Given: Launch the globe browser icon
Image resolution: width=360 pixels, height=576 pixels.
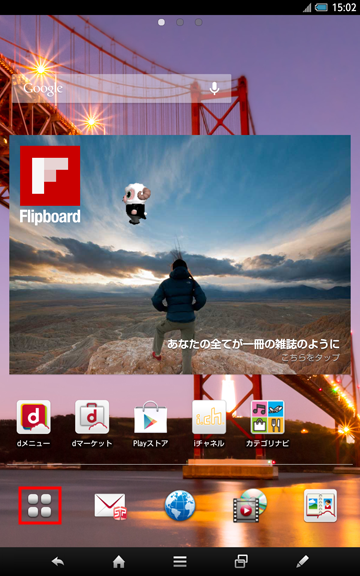Looking at the screenshot, I should click(x=180, y=505).
